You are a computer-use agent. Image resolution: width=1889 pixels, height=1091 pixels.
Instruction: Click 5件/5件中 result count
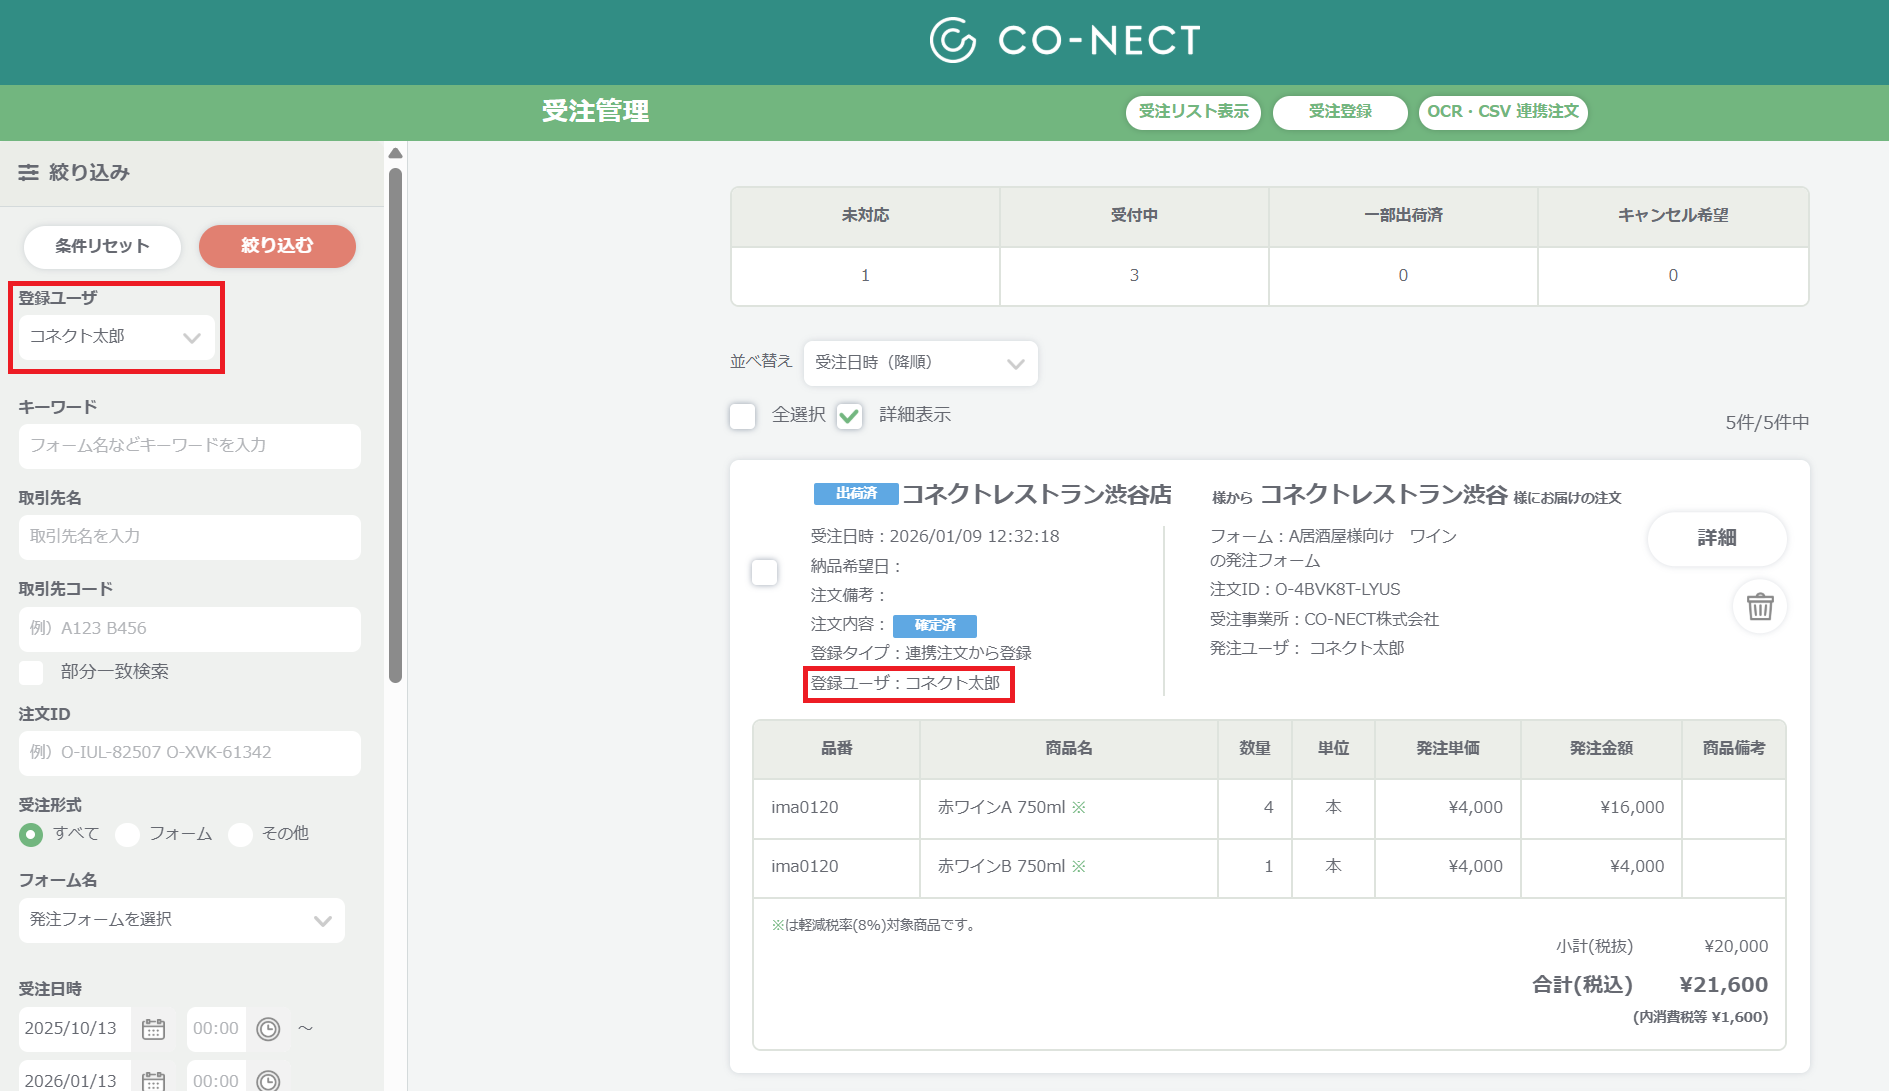pos(1767,423)
